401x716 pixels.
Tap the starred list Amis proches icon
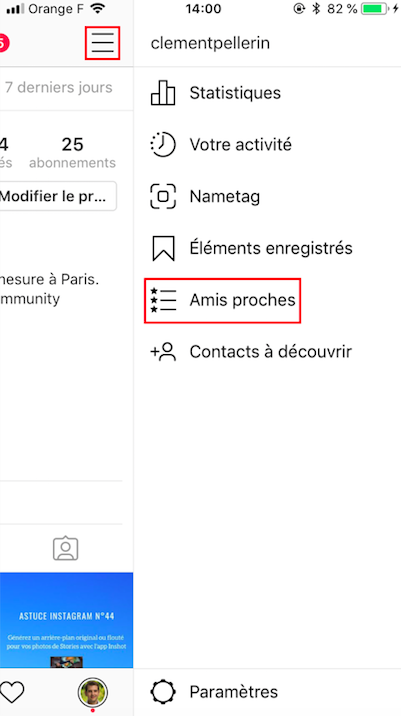pyautogui.click(x=163, y=300)
